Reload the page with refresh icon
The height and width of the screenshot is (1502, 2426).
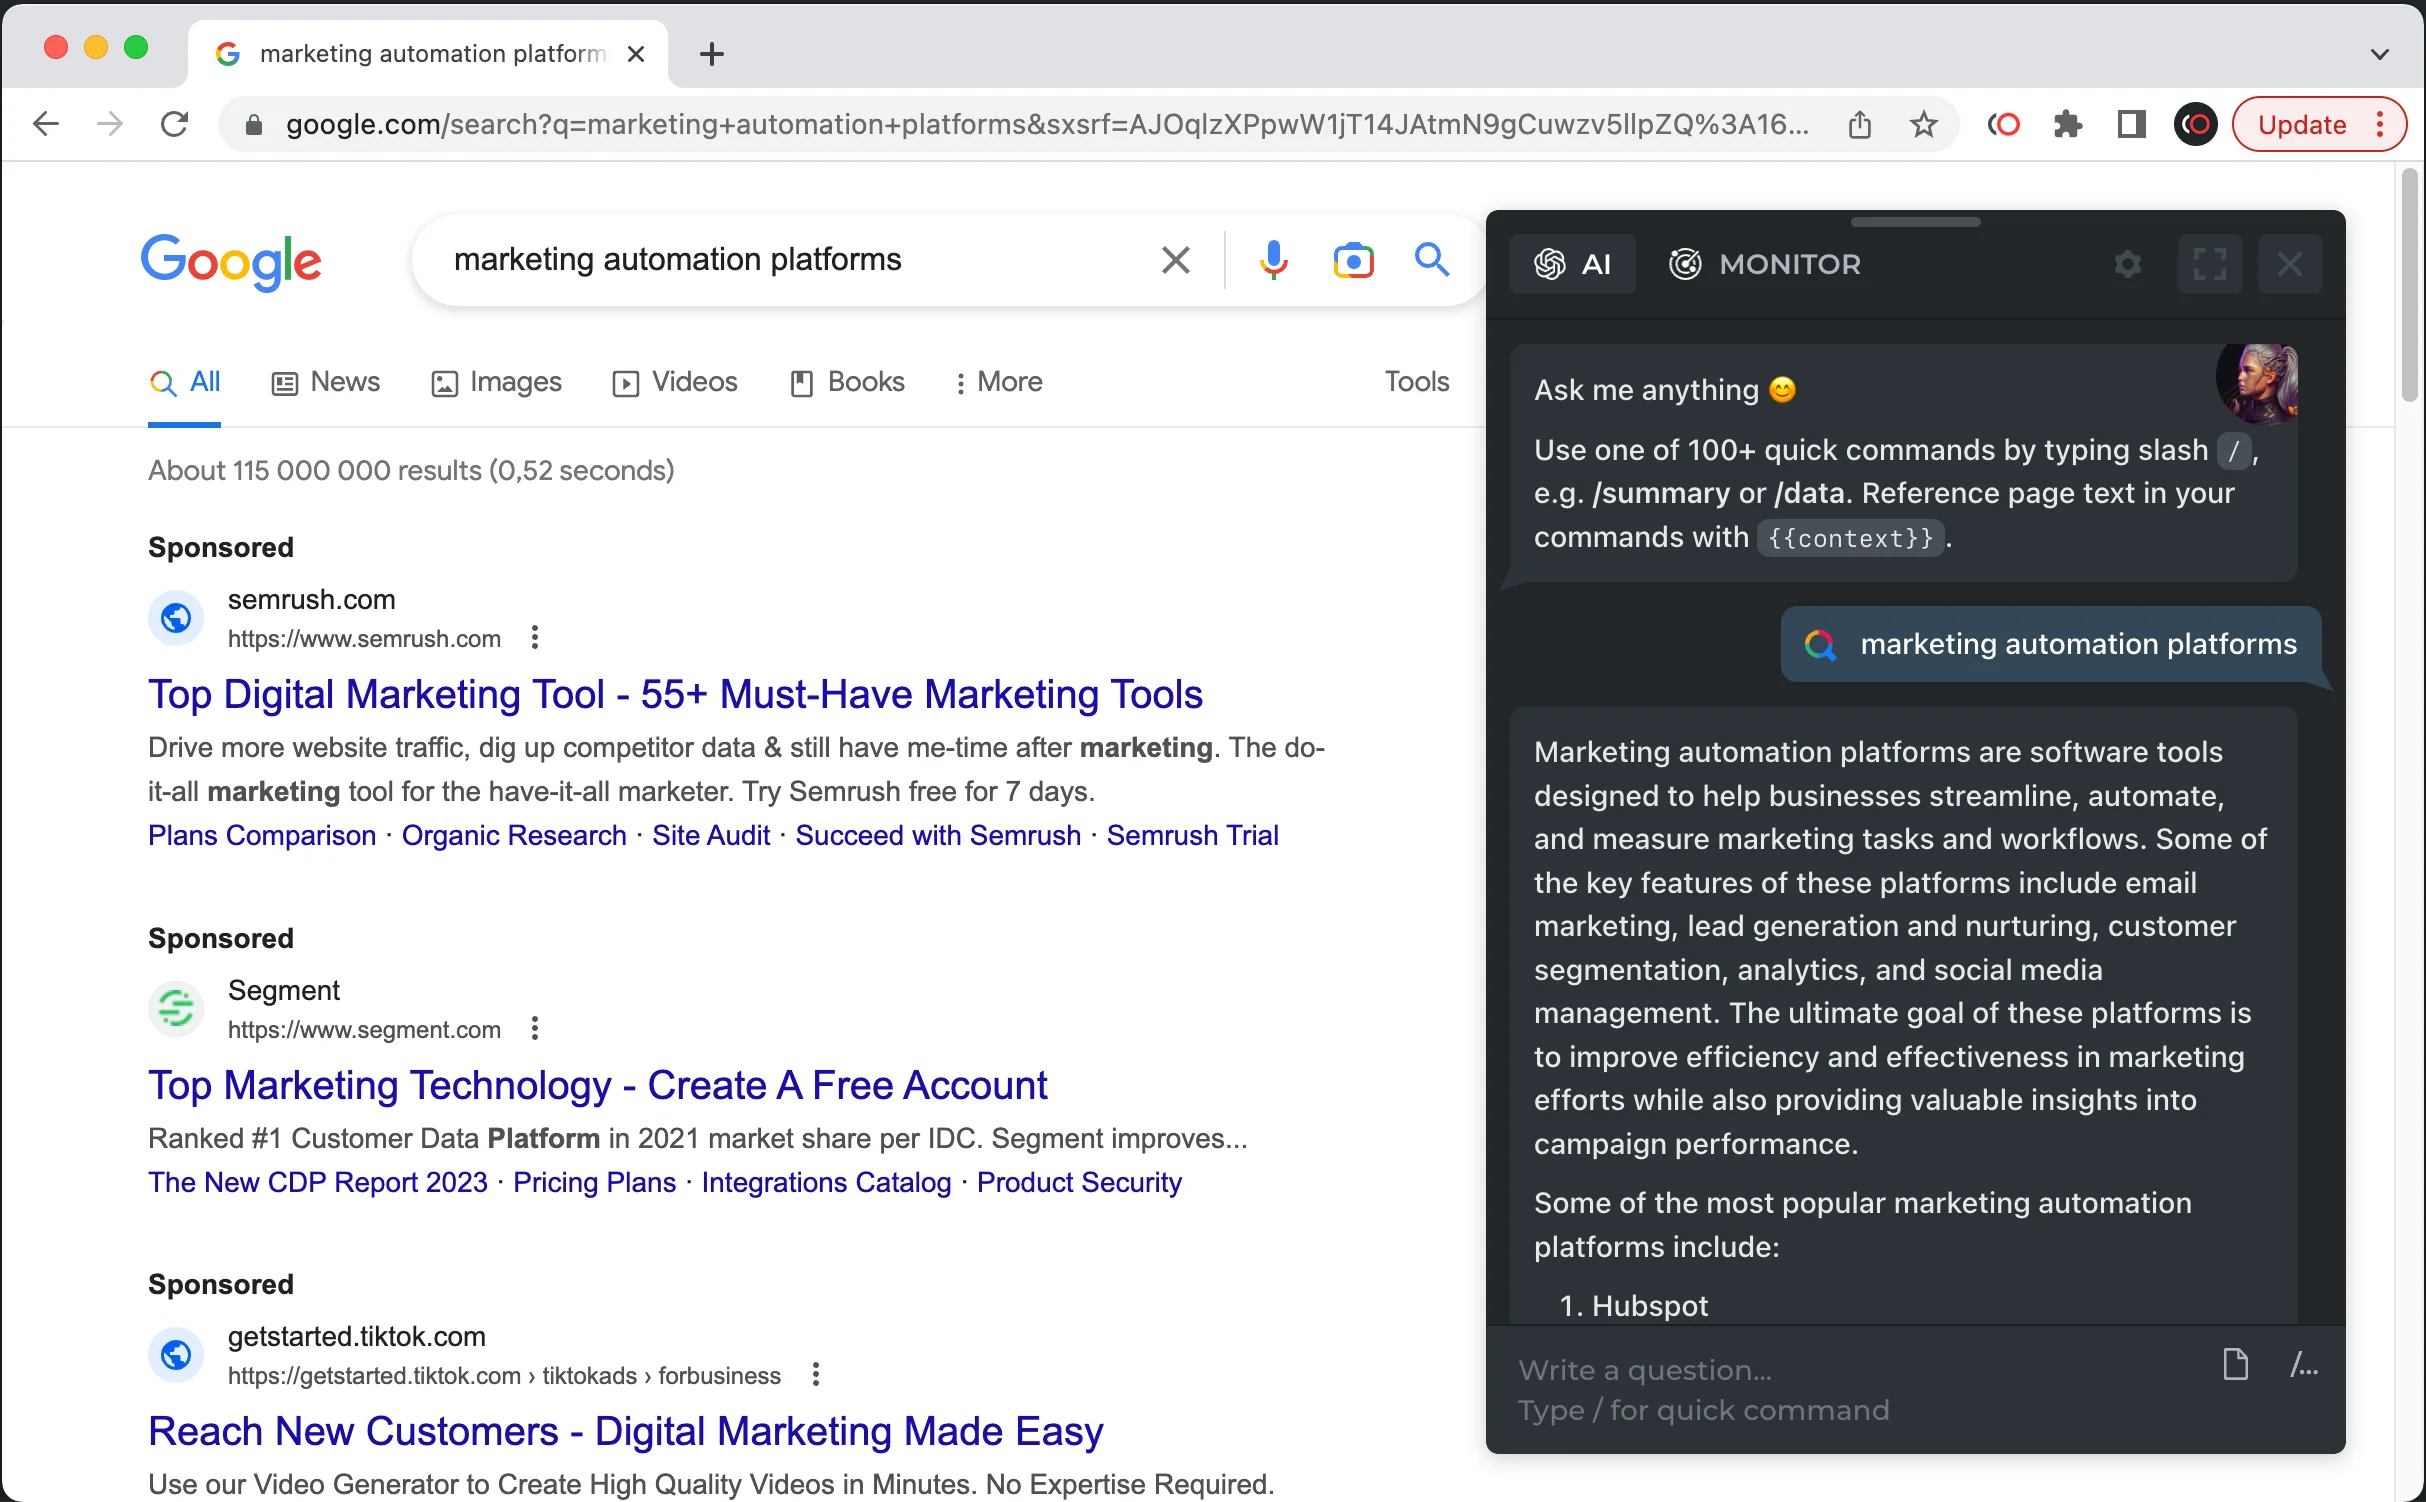pos(175,124)
